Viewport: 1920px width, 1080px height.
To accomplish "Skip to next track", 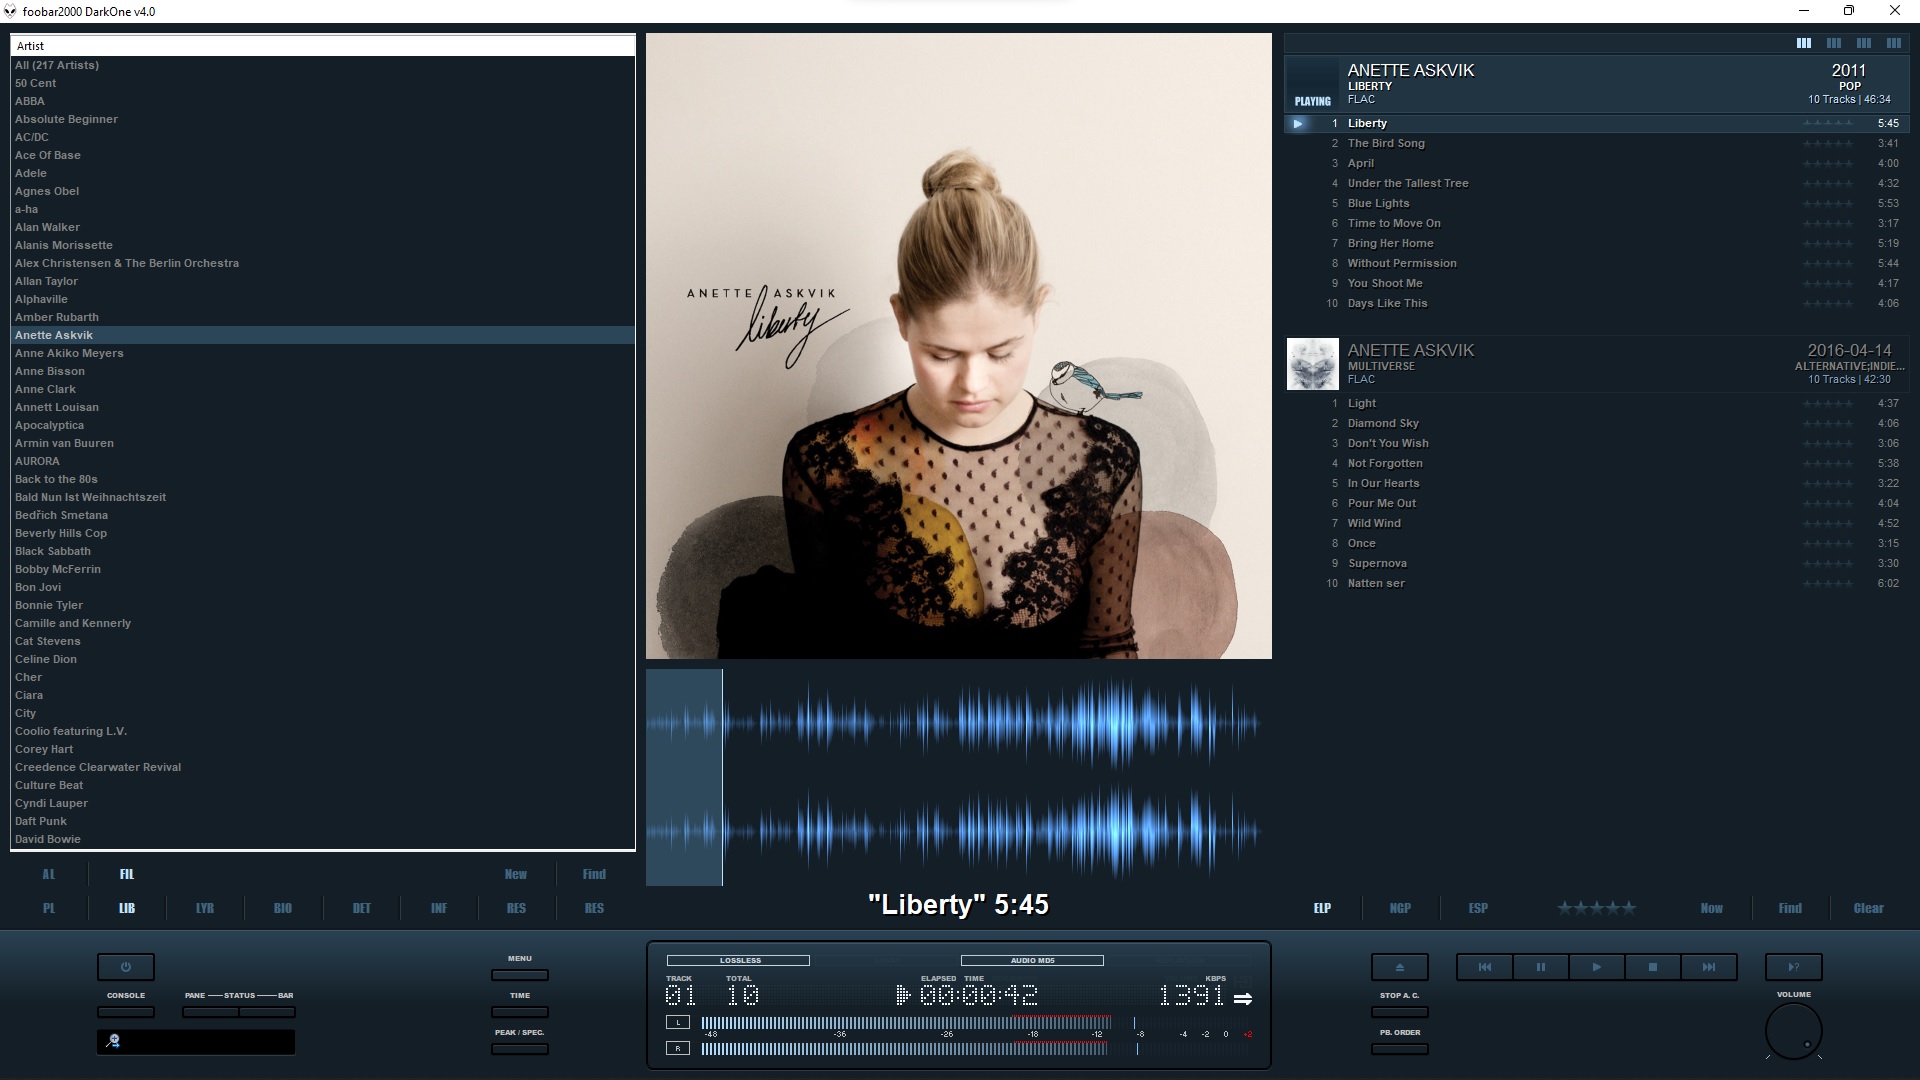I will [1709, 967].
